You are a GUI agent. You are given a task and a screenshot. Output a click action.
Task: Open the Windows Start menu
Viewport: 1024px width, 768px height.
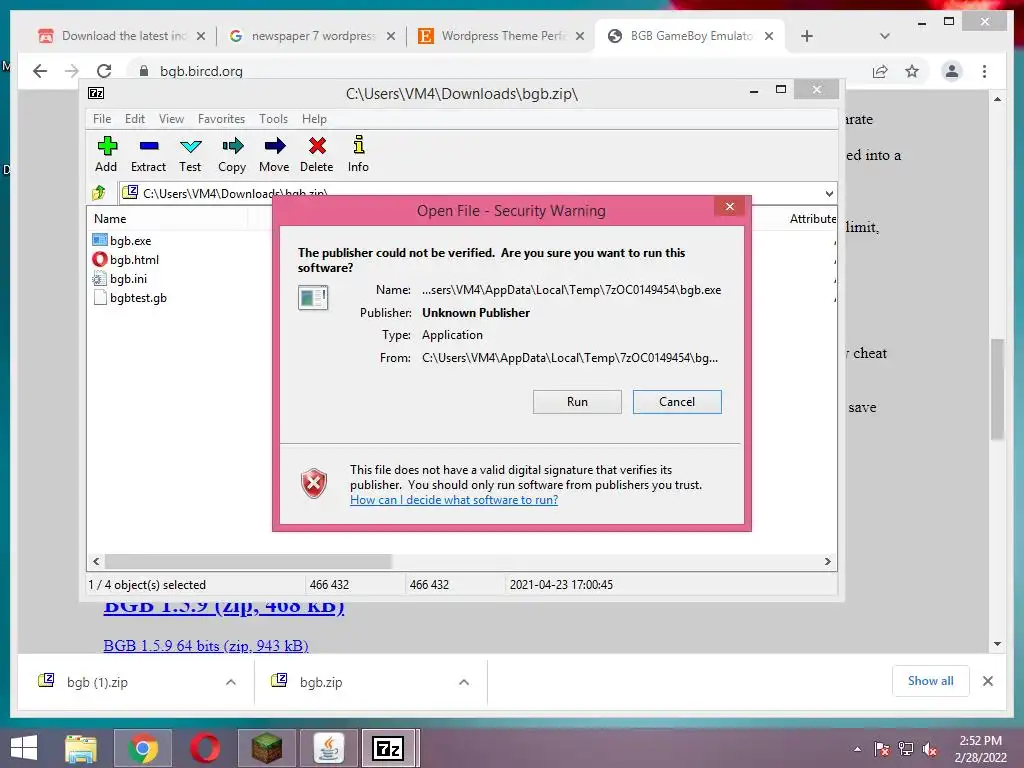(x=24, y=748)
